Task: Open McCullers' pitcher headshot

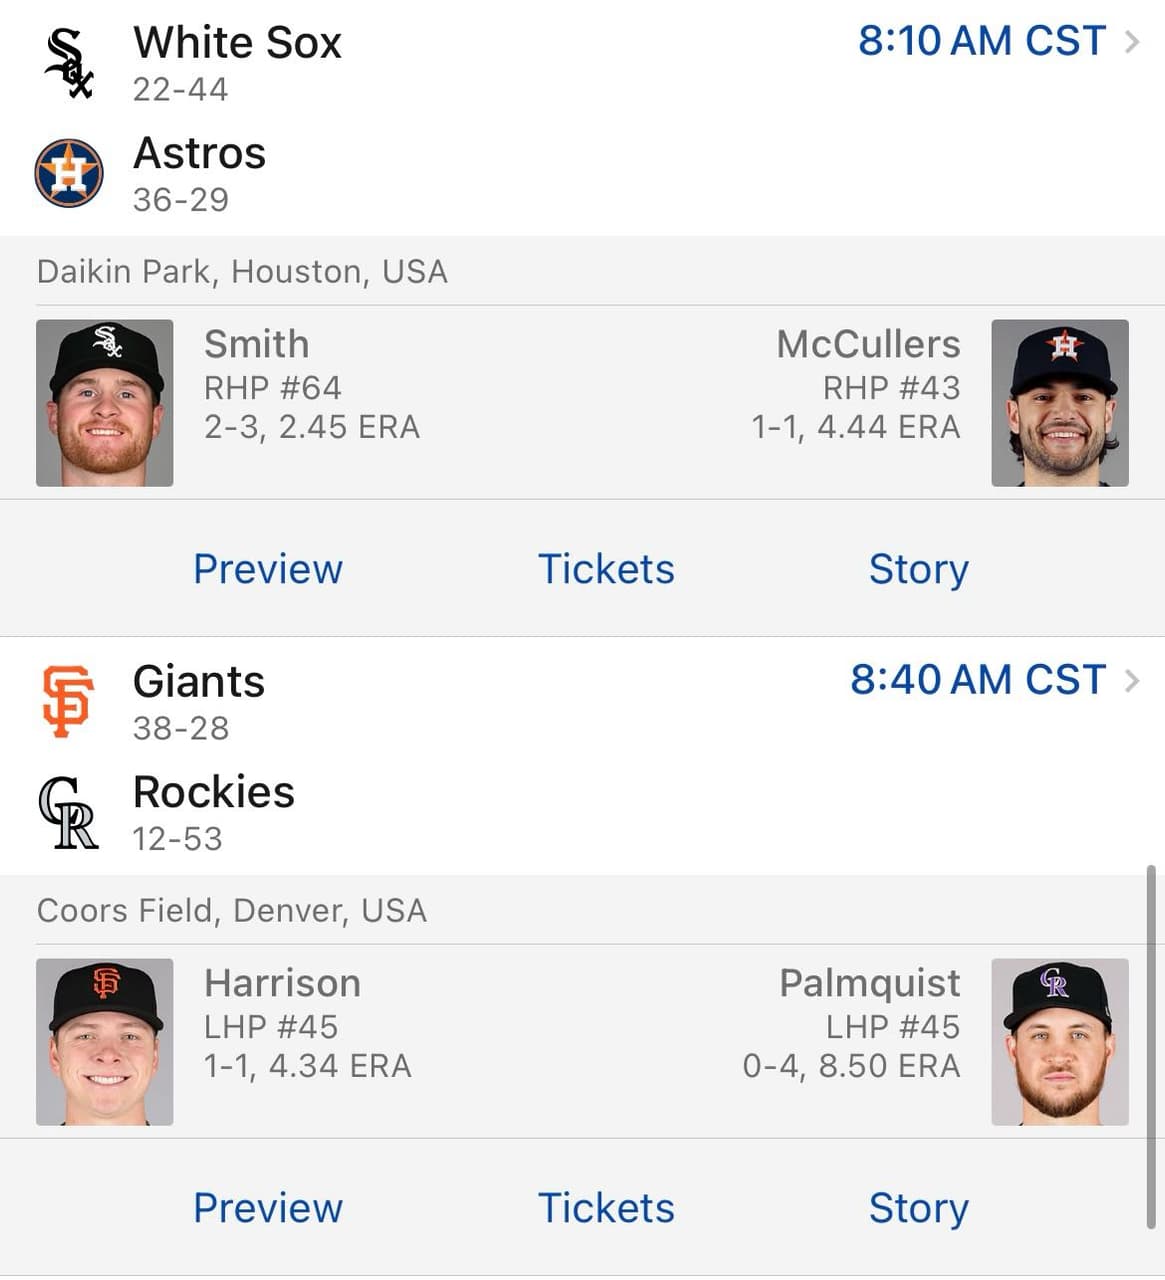Action: [x=1059, y=403]
